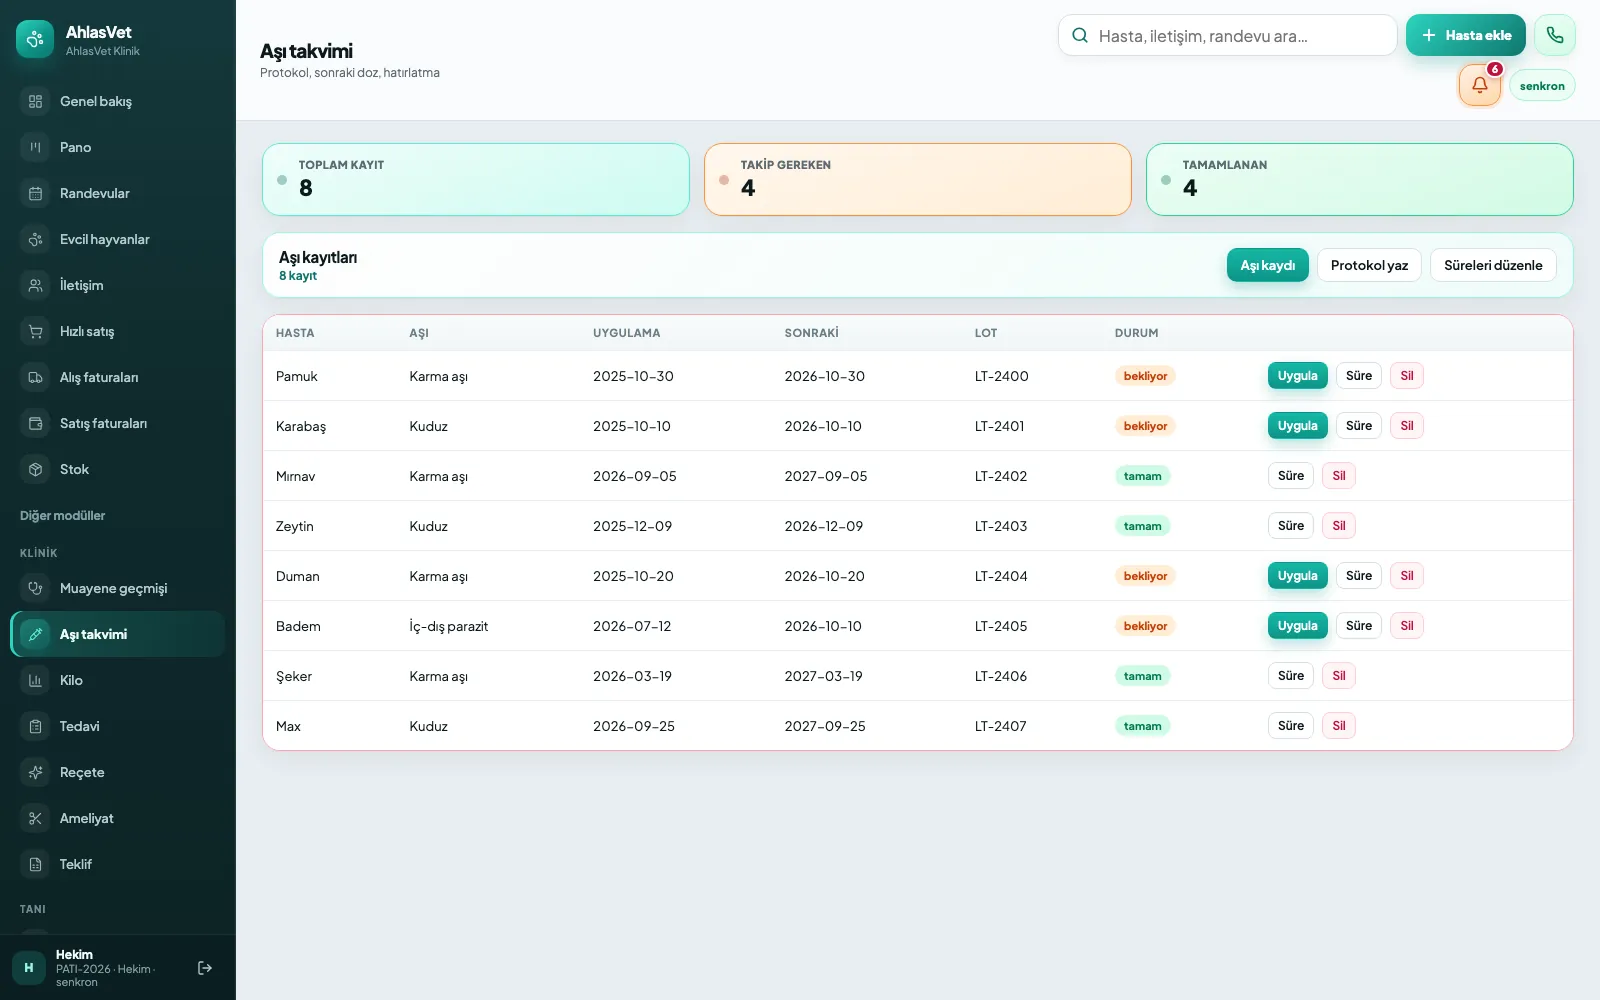
Task: Click the Takip Gereken summary card
Action: pyautogui.click(x=918, y=179)
